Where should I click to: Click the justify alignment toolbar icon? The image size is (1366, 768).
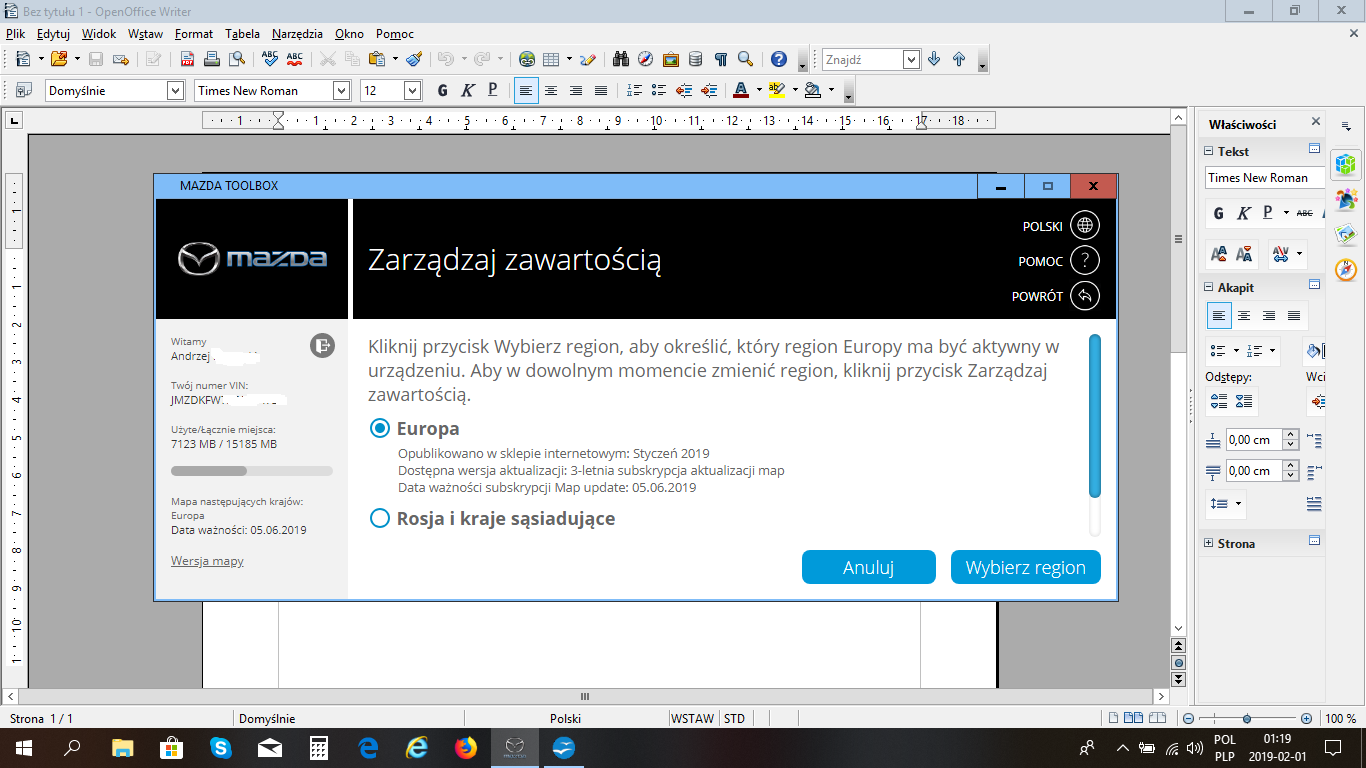pos(600,91)
